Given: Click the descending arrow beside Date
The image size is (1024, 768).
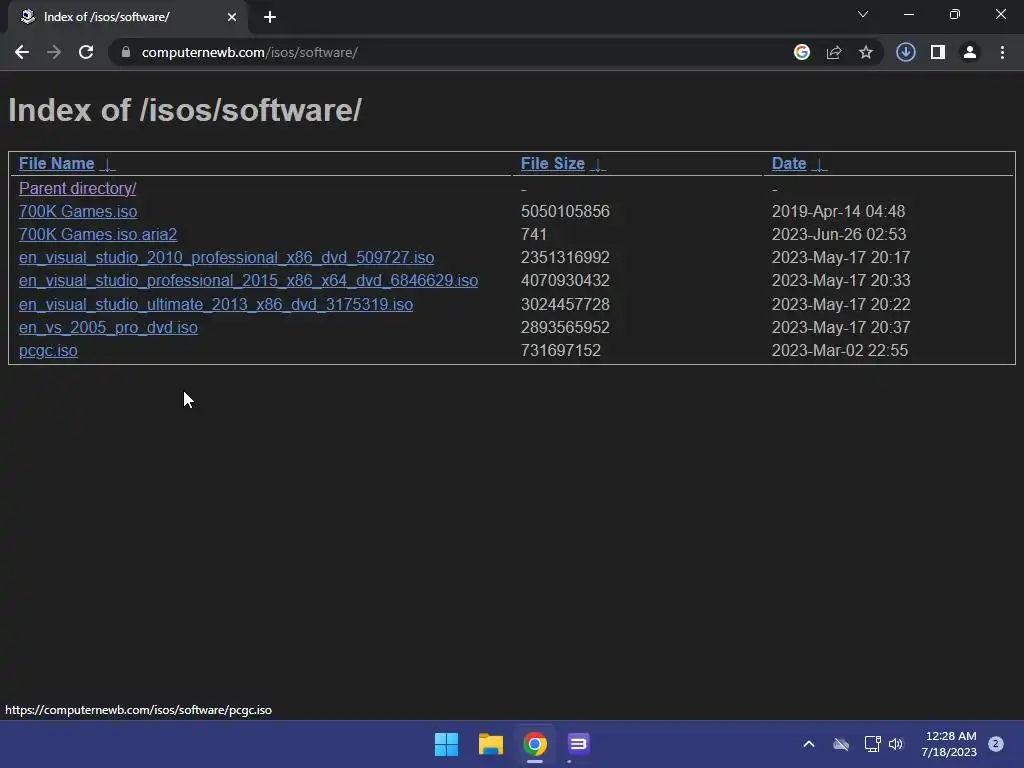Looking at the screenshot, I should (x=820, y=165).
